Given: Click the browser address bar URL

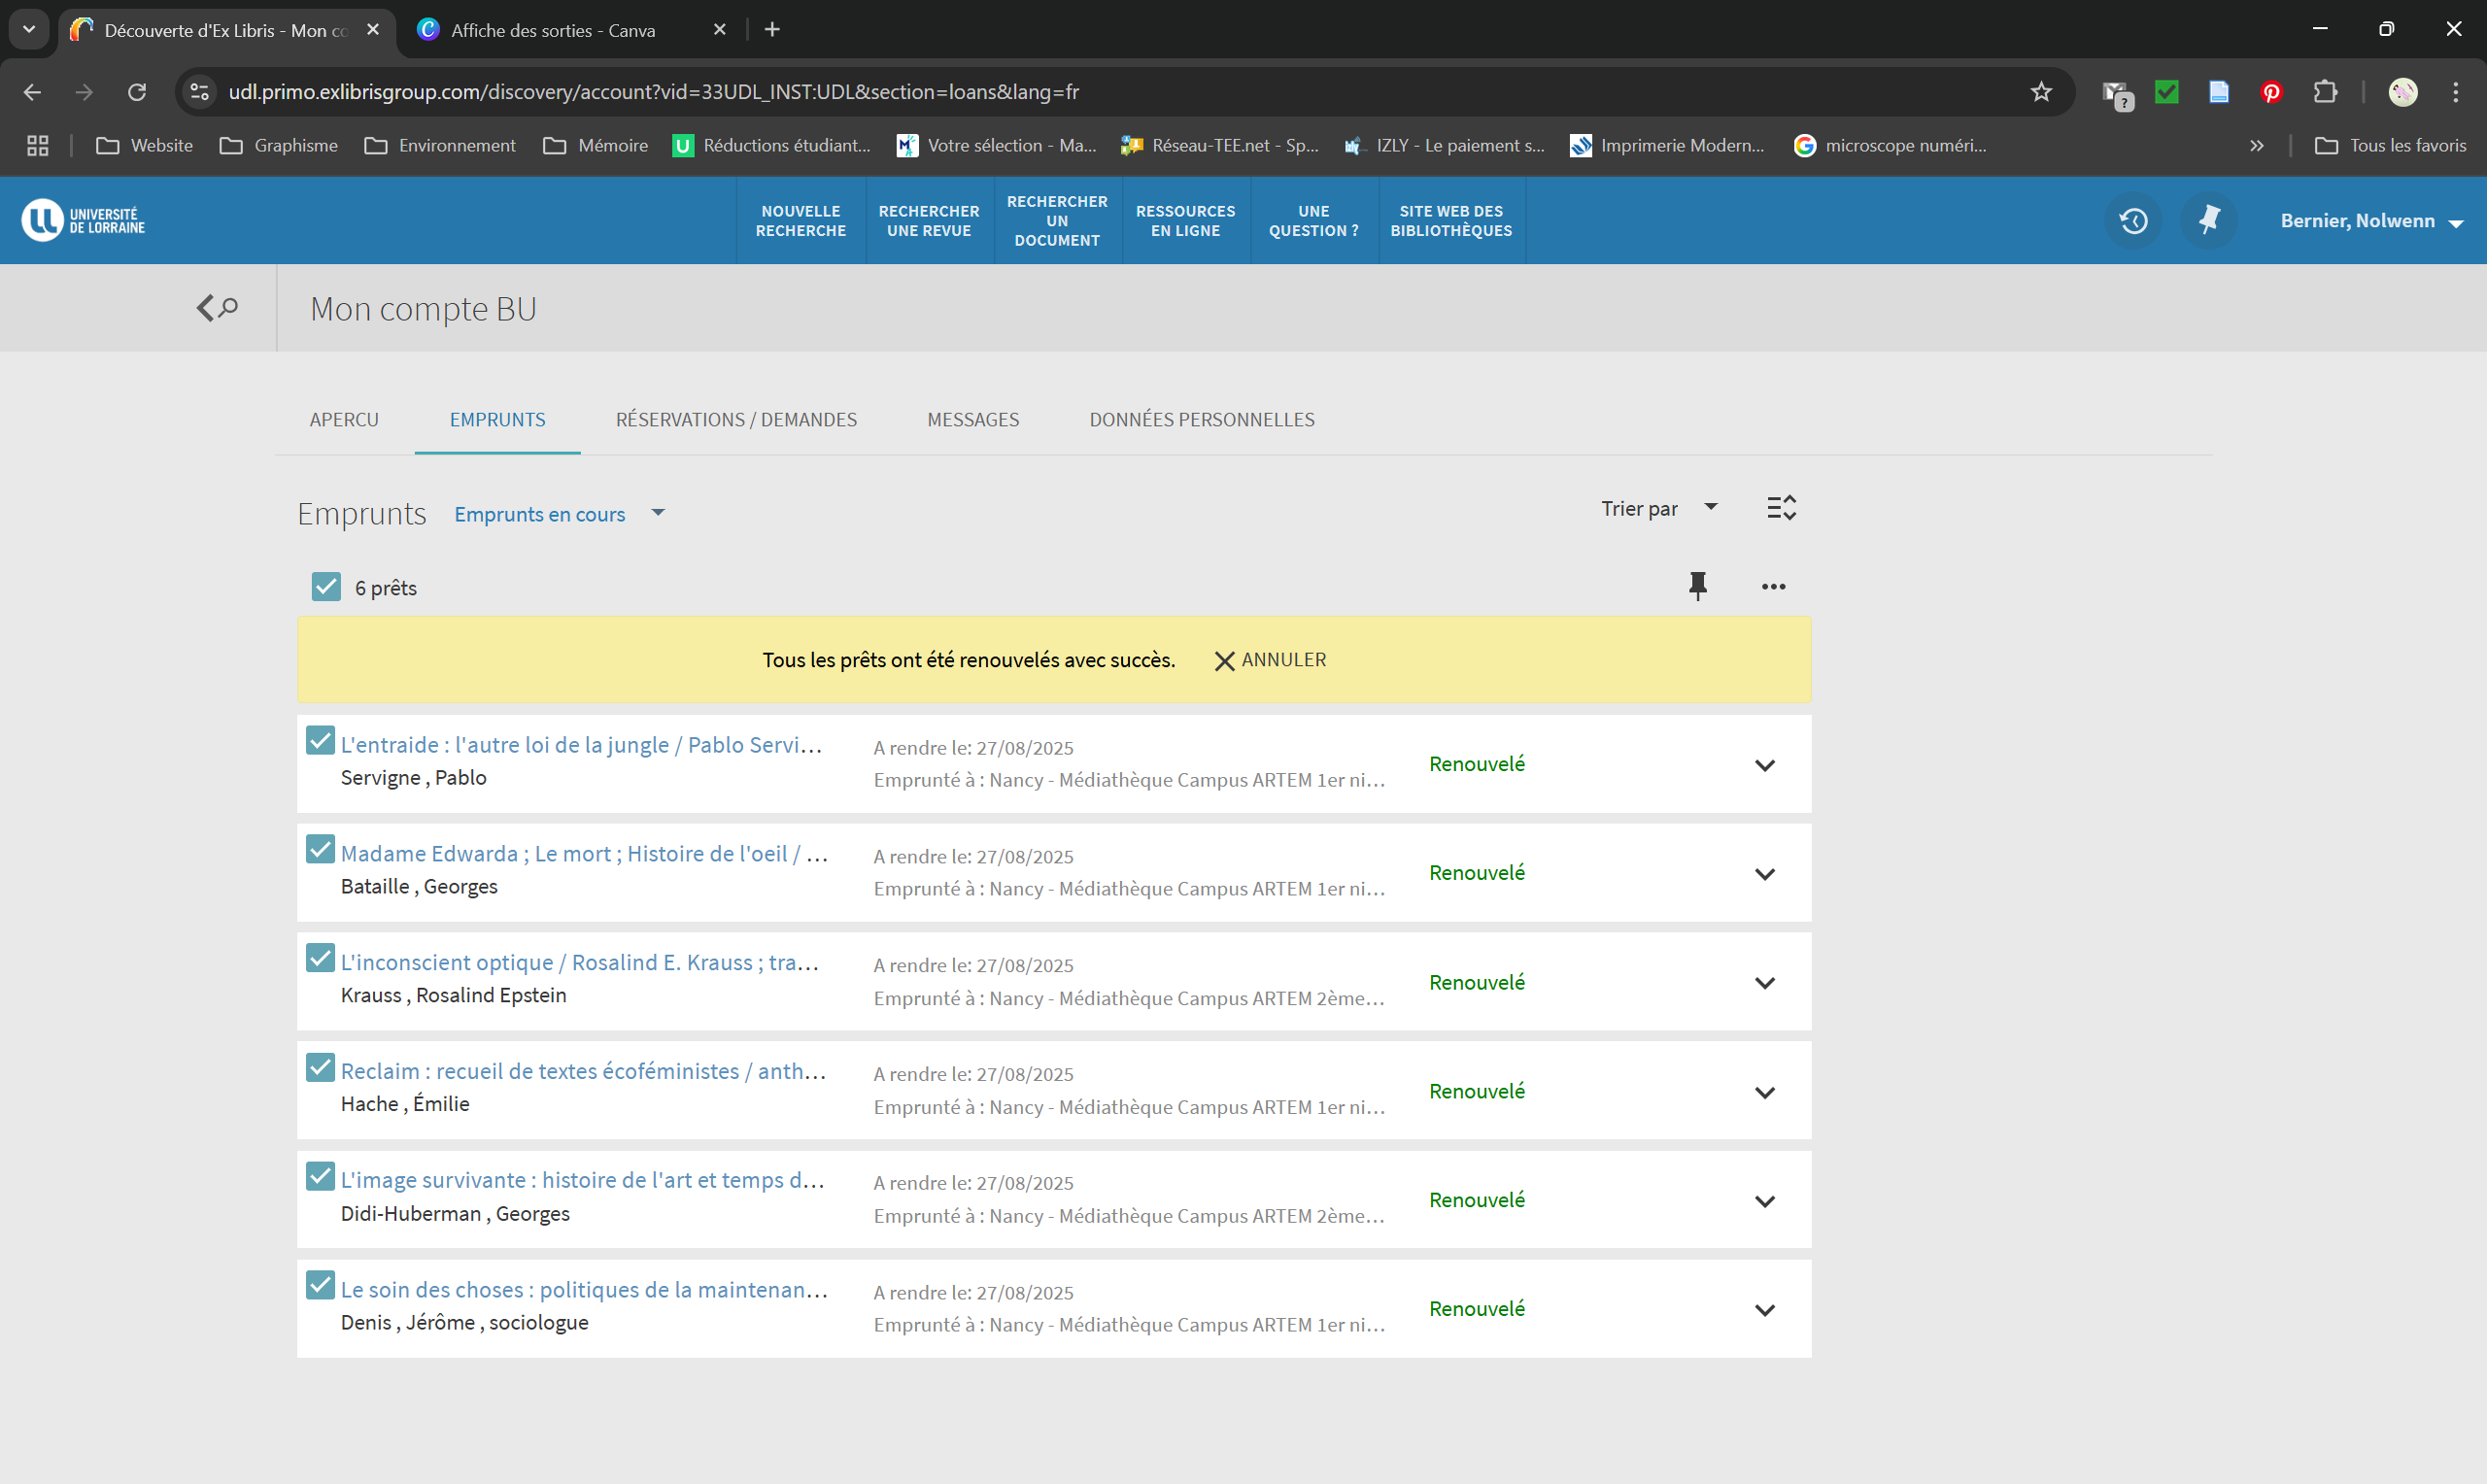Looking at the screenshot, I should pyautogui.click(x=654, y=92).
